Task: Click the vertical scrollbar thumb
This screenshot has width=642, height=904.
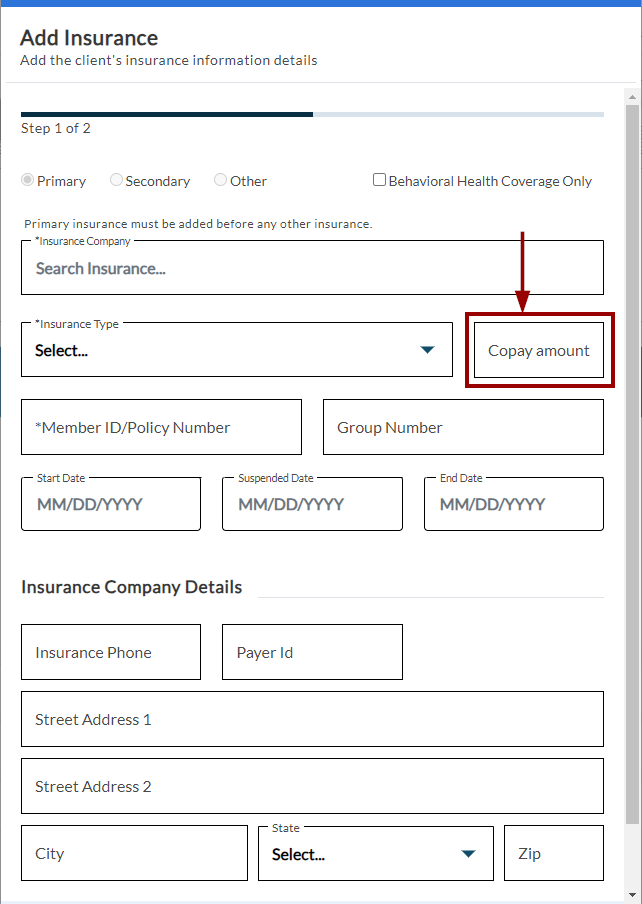Action: [x=632, y=464]
